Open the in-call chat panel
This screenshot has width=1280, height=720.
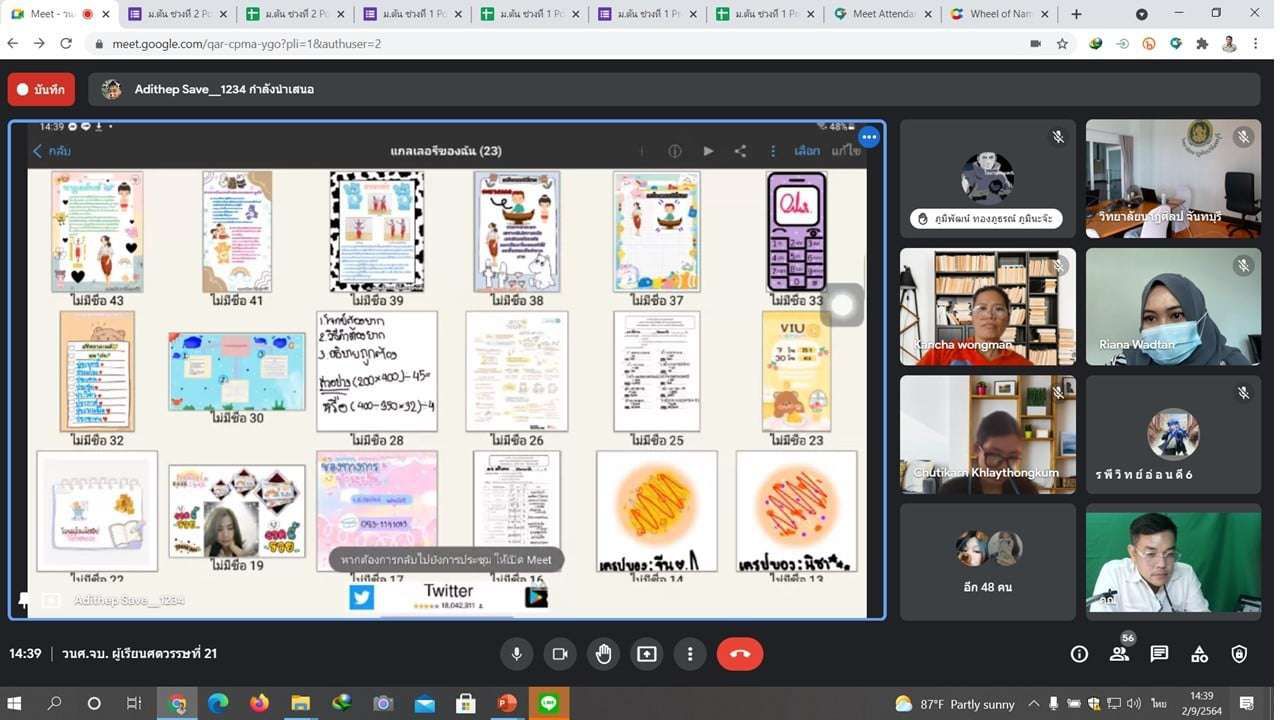[x=1159, y=654]
